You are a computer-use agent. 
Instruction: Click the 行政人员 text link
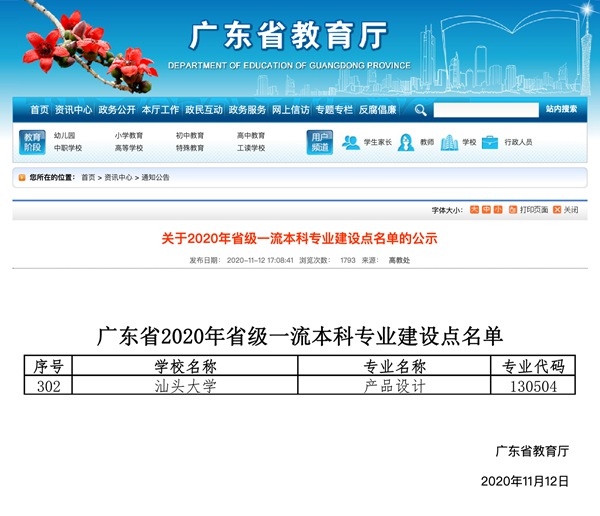coord(518,142)
